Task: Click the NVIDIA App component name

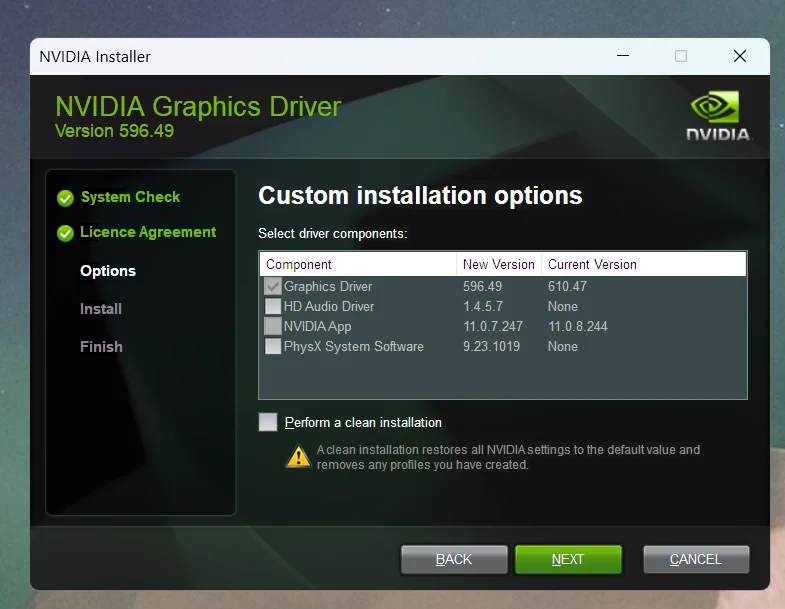Action: [x=317, y=327]
